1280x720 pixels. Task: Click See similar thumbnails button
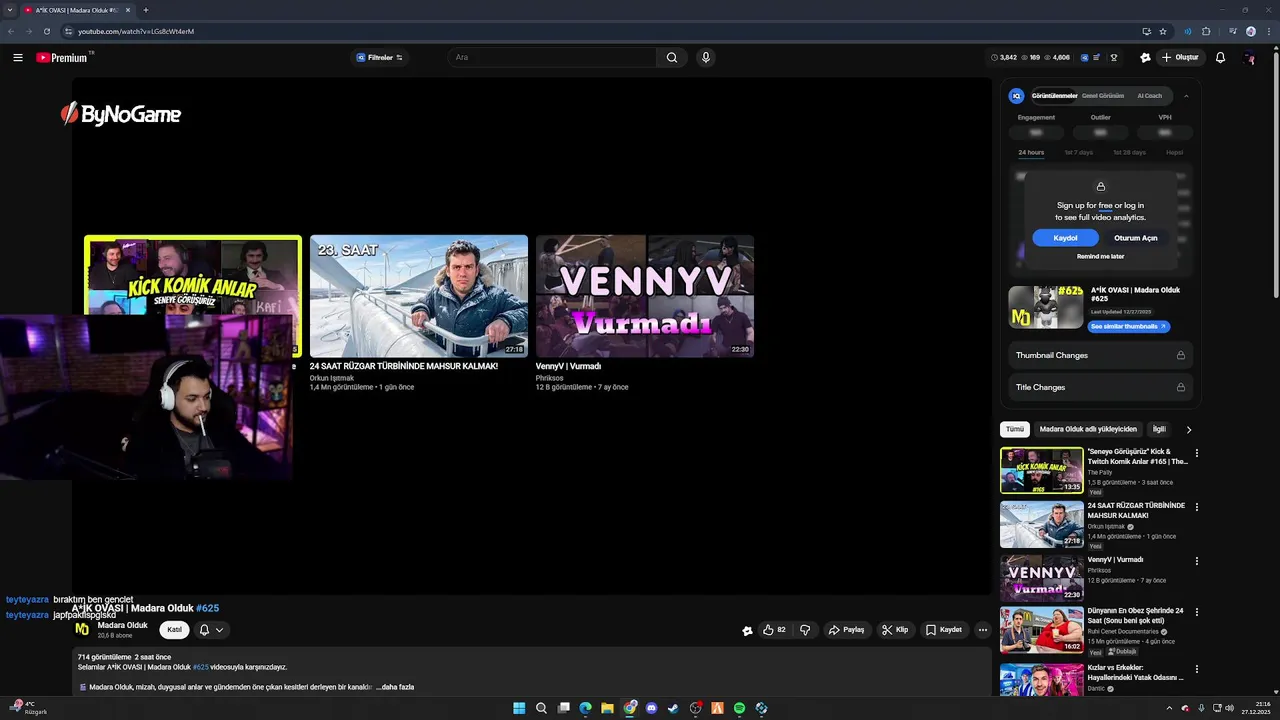(1128, 327)
